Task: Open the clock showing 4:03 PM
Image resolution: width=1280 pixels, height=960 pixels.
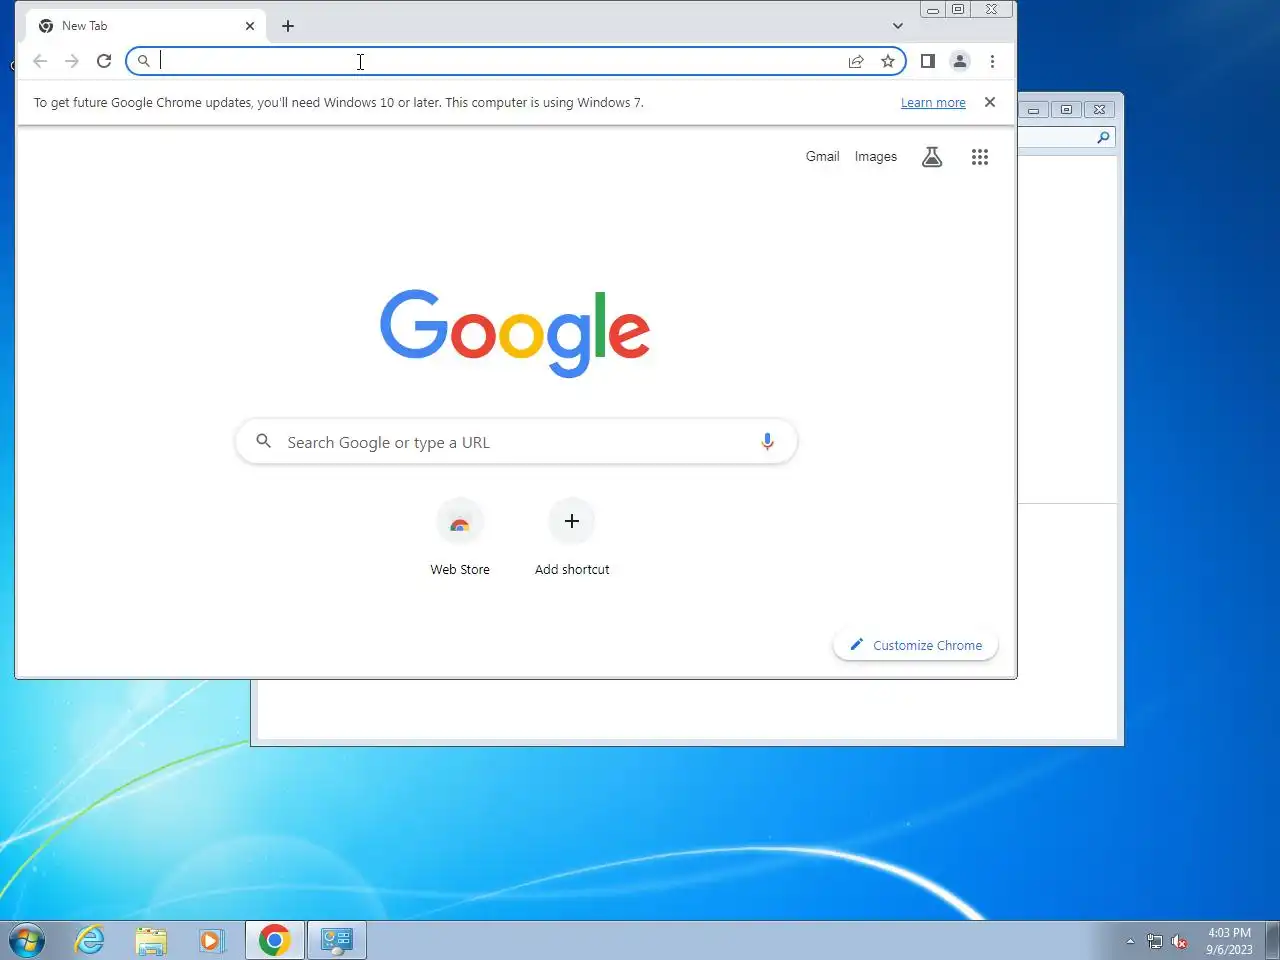Action: click(1229, 941)
